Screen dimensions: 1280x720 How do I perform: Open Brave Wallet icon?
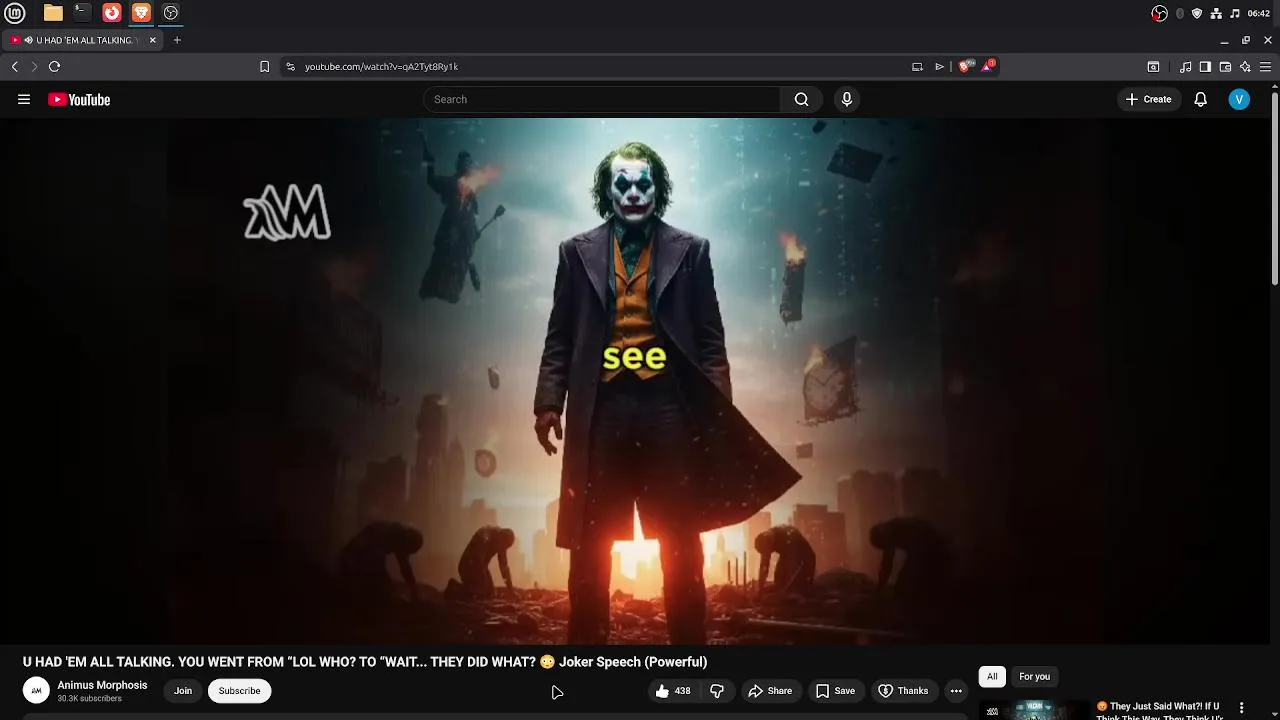click(1225, 67)
